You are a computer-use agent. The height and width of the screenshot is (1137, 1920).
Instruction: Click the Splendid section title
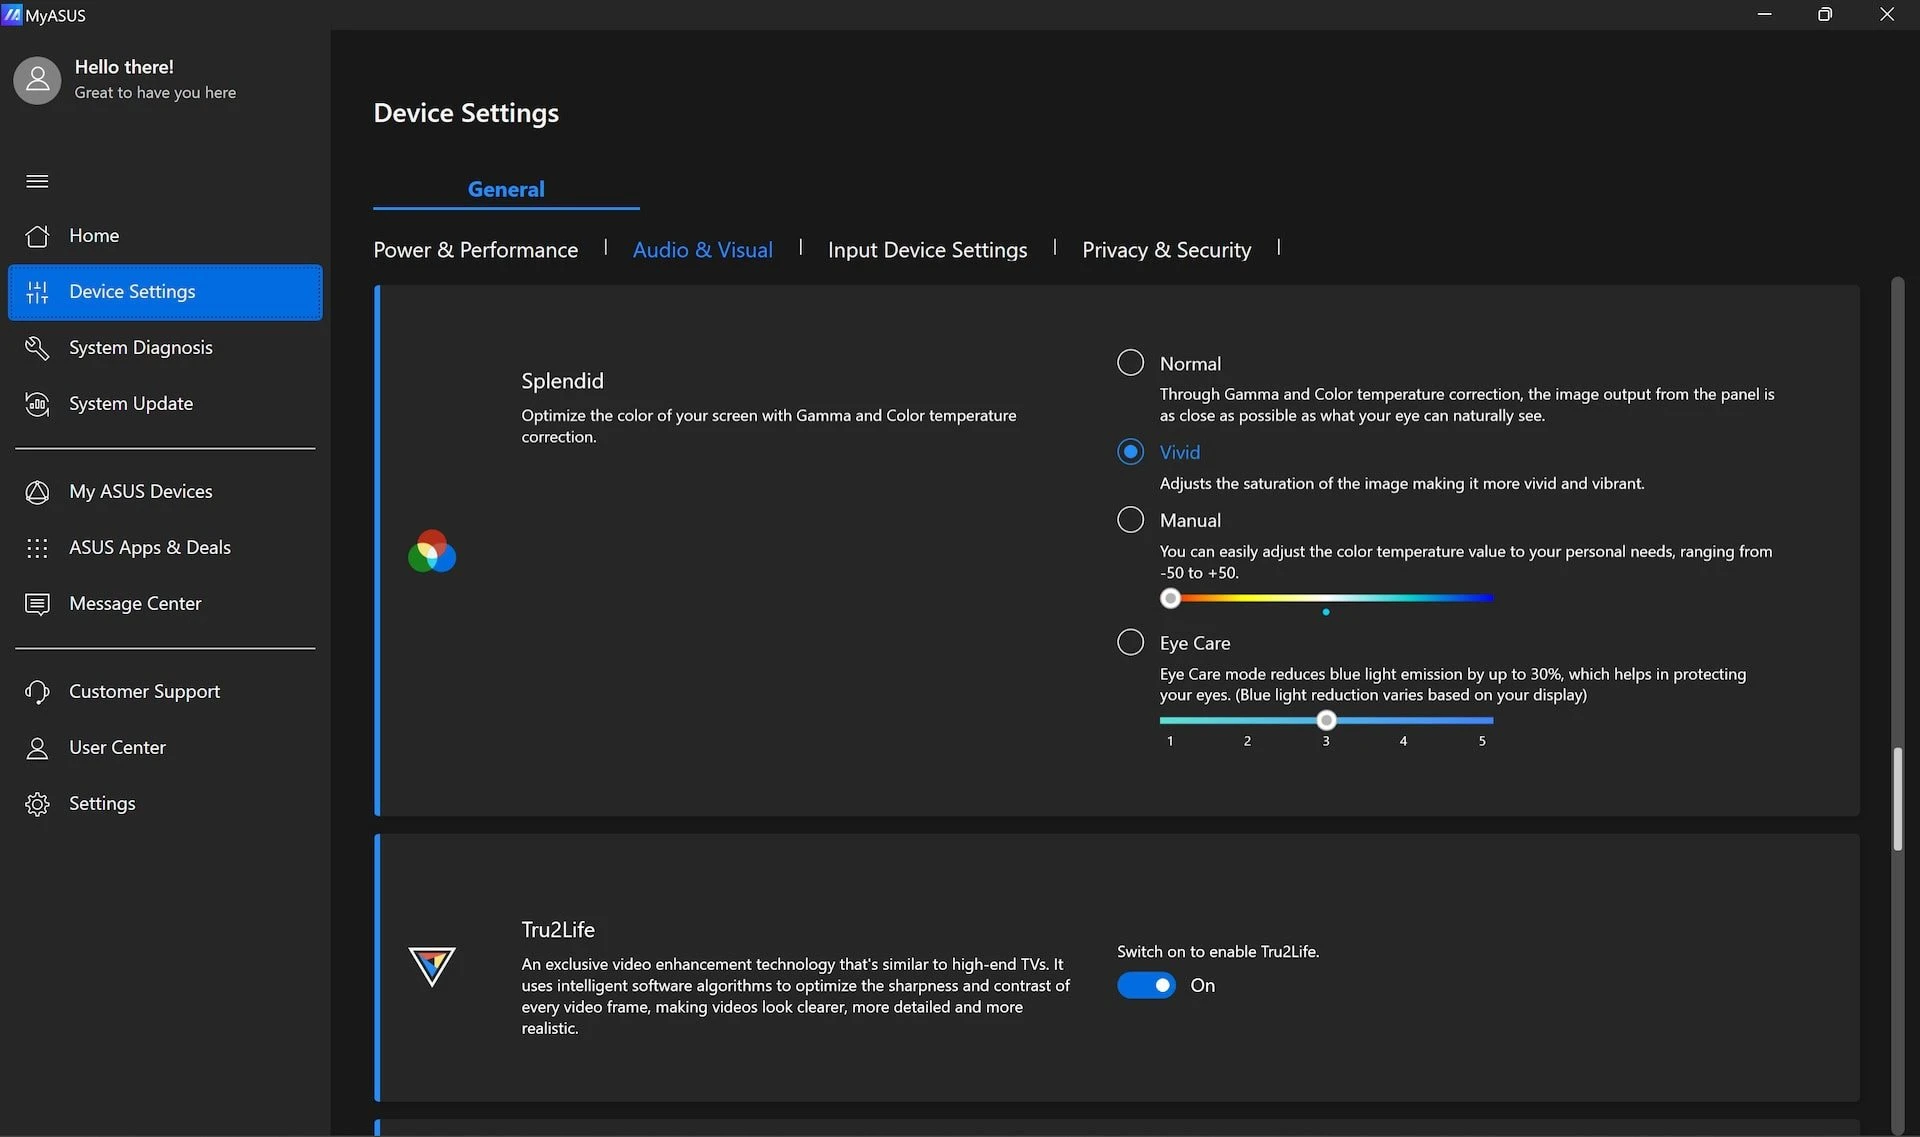click(562, 381)
